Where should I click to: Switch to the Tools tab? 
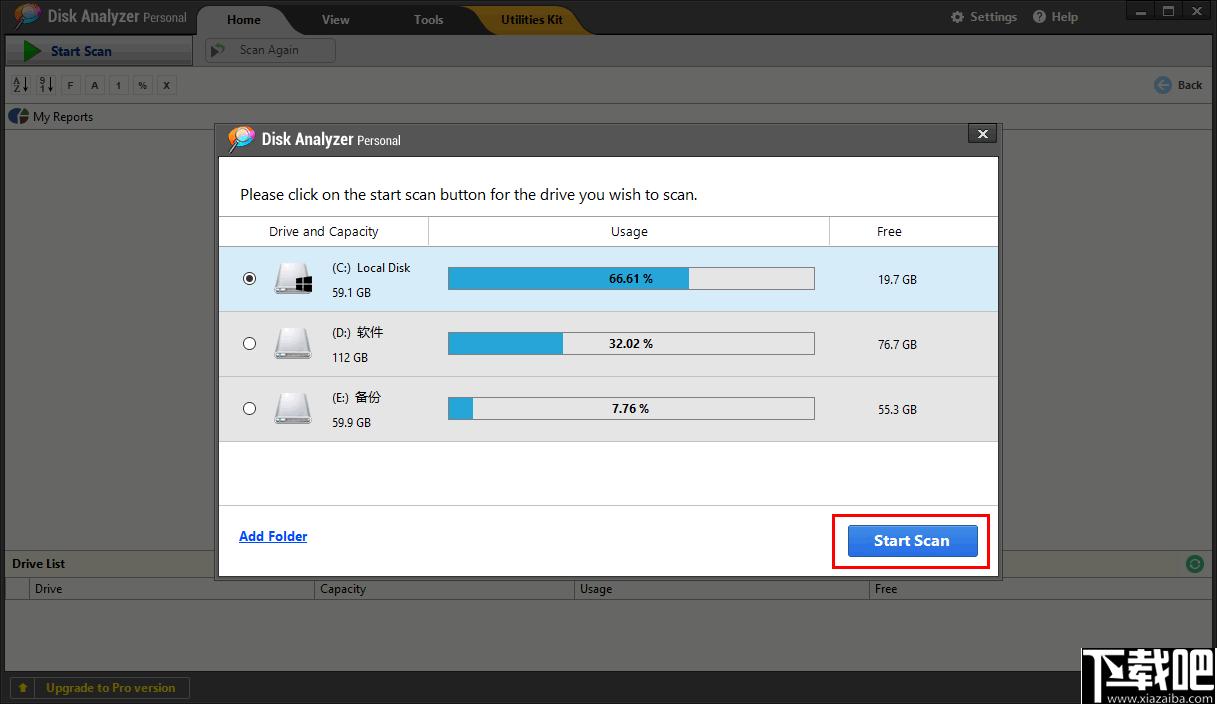pos(429,19)
